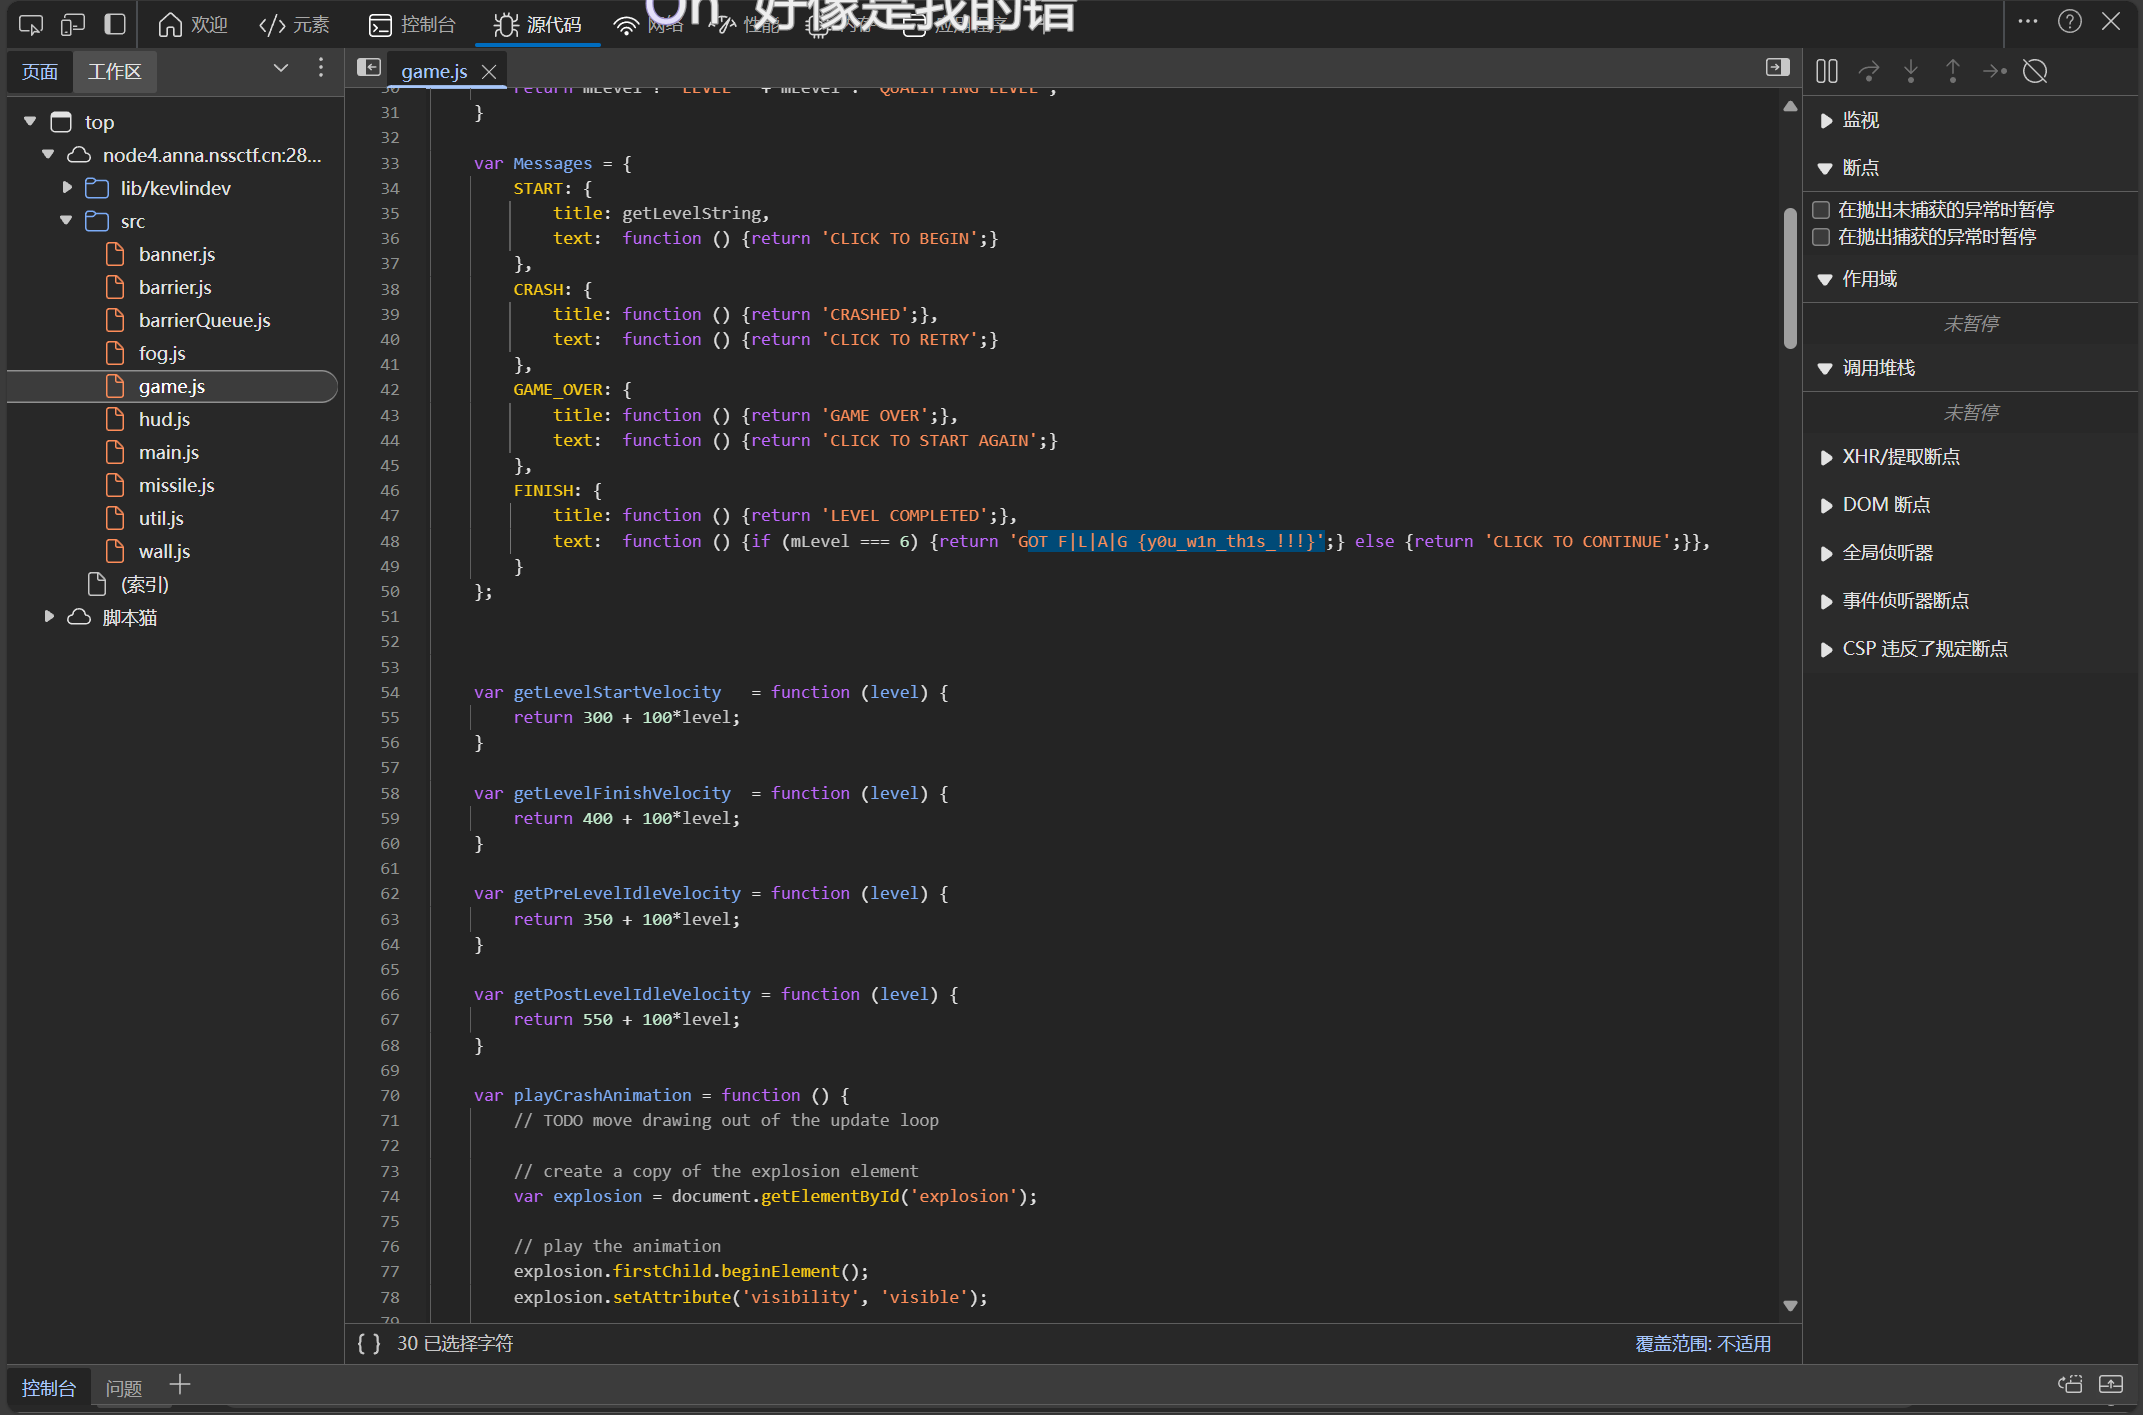The height and width of the screenshot is (1415, 2143).
Task: Click step over next function icon
Action: click(x=1869, y=71)
